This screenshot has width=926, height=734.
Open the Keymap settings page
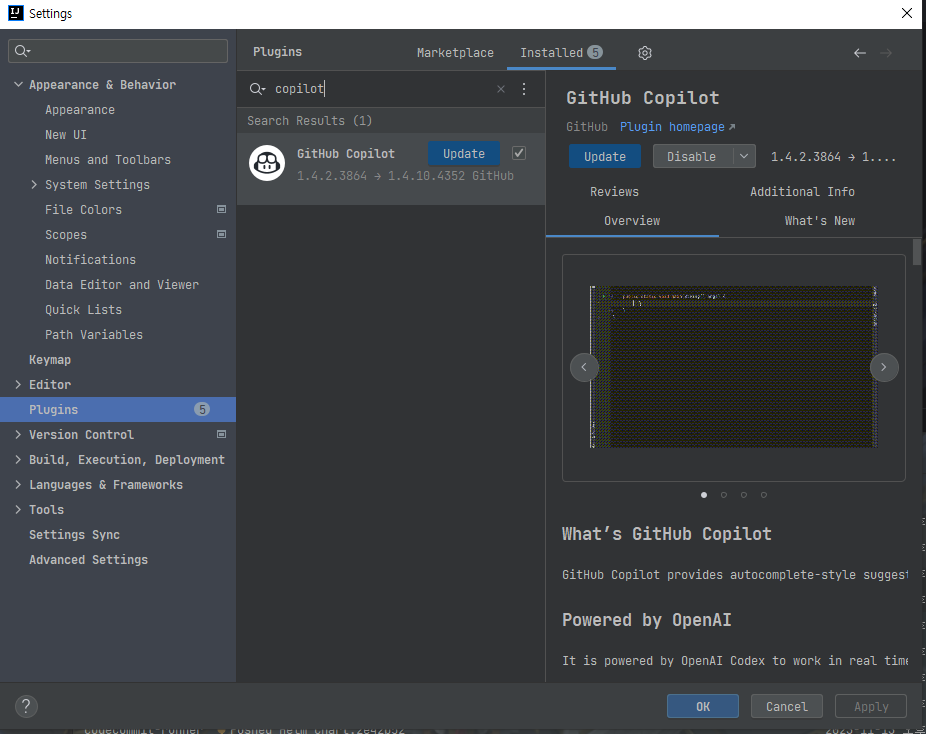(50, 360)
